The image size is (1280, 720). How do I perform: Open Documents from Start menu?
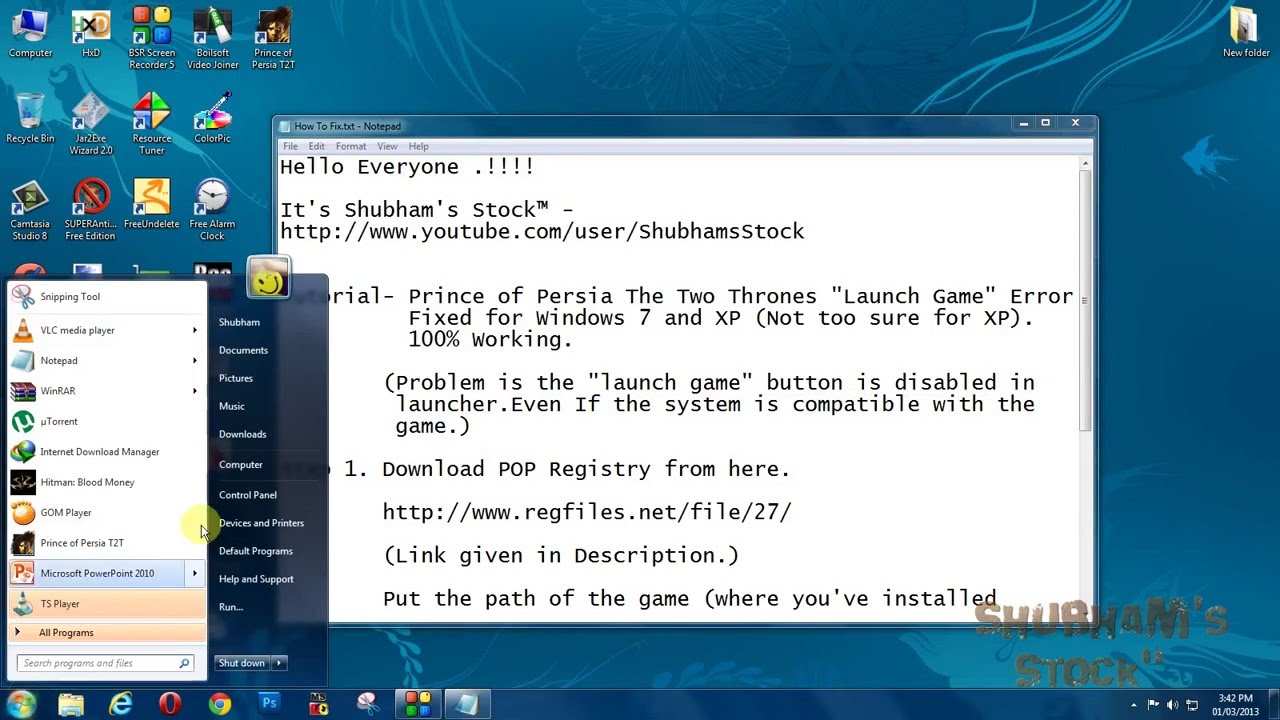point(243,350)
